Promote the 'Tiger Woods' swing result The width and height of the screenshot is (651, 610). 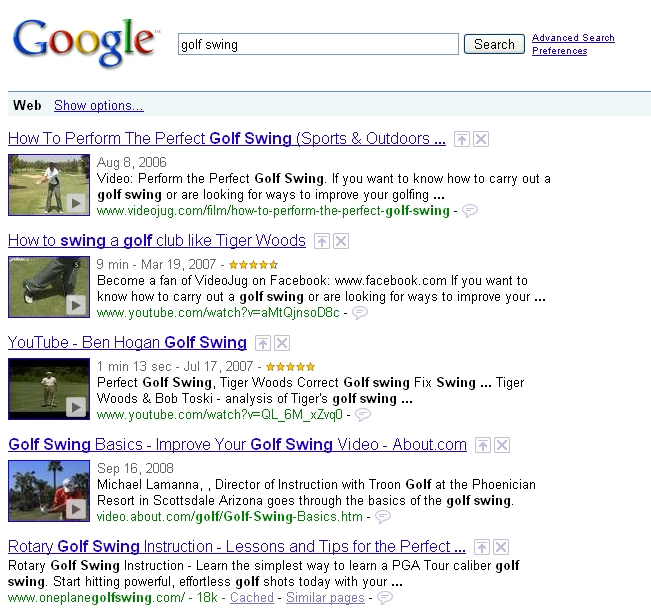coord(322,241)
